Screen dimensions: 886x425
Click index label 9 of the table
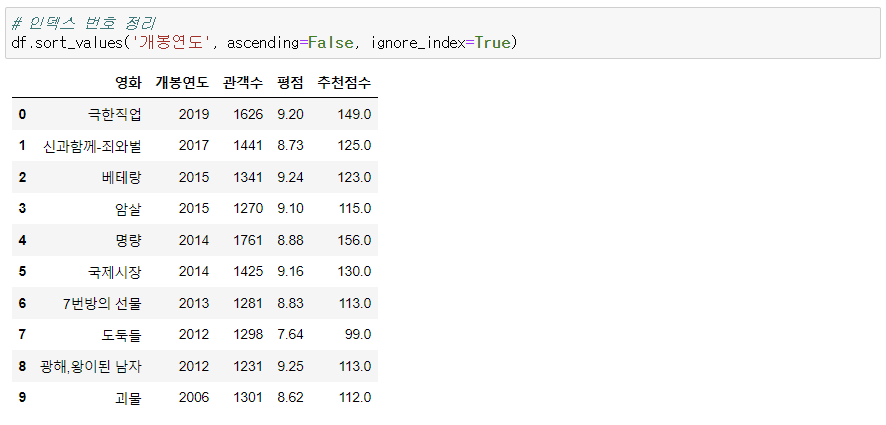tap(22, 398)
